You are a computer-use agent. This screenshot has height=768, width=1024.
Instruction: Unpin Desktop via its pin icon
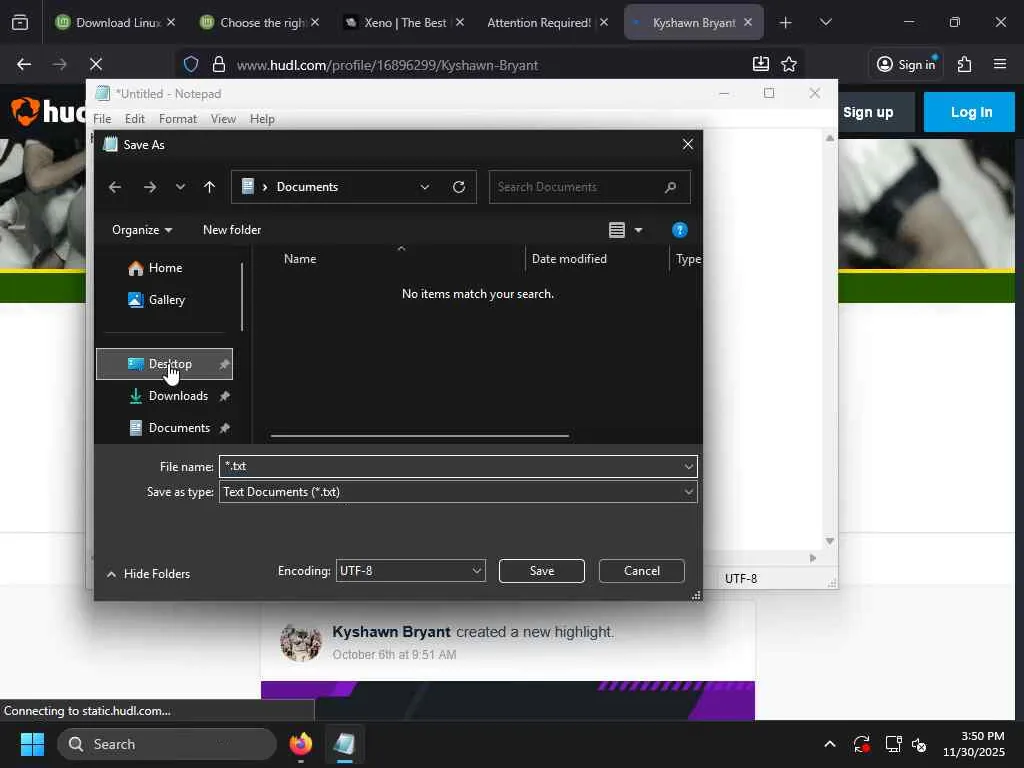point(224,364)
